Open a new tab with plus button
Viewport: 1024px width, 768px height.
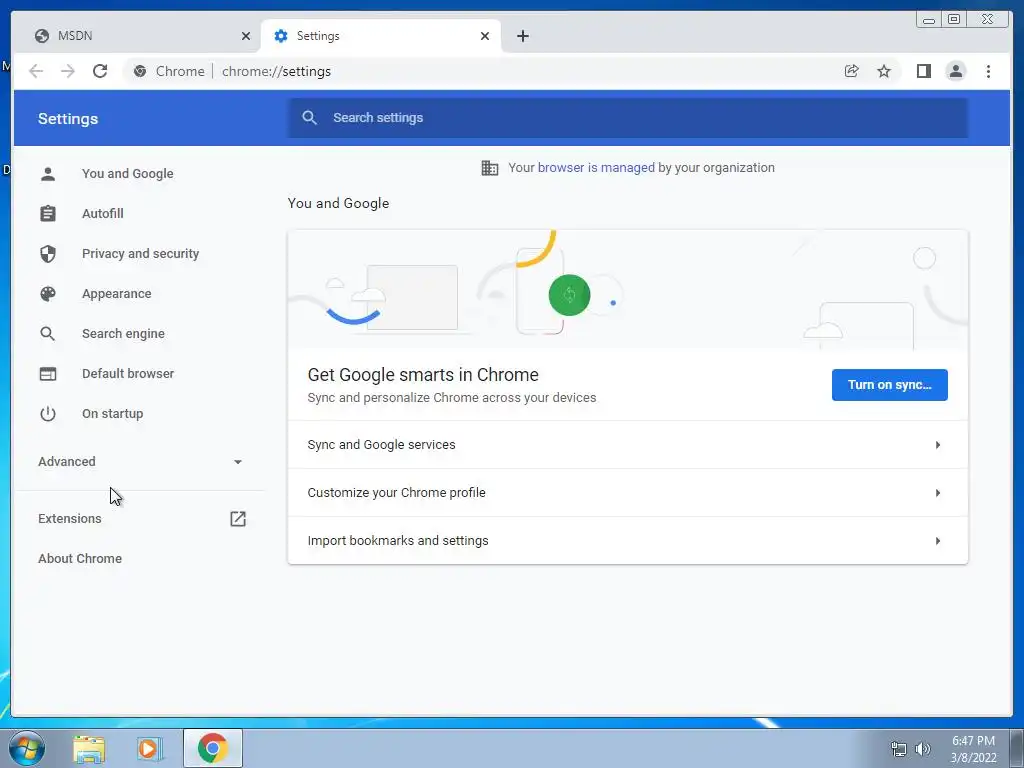click(x=522, y=36)
